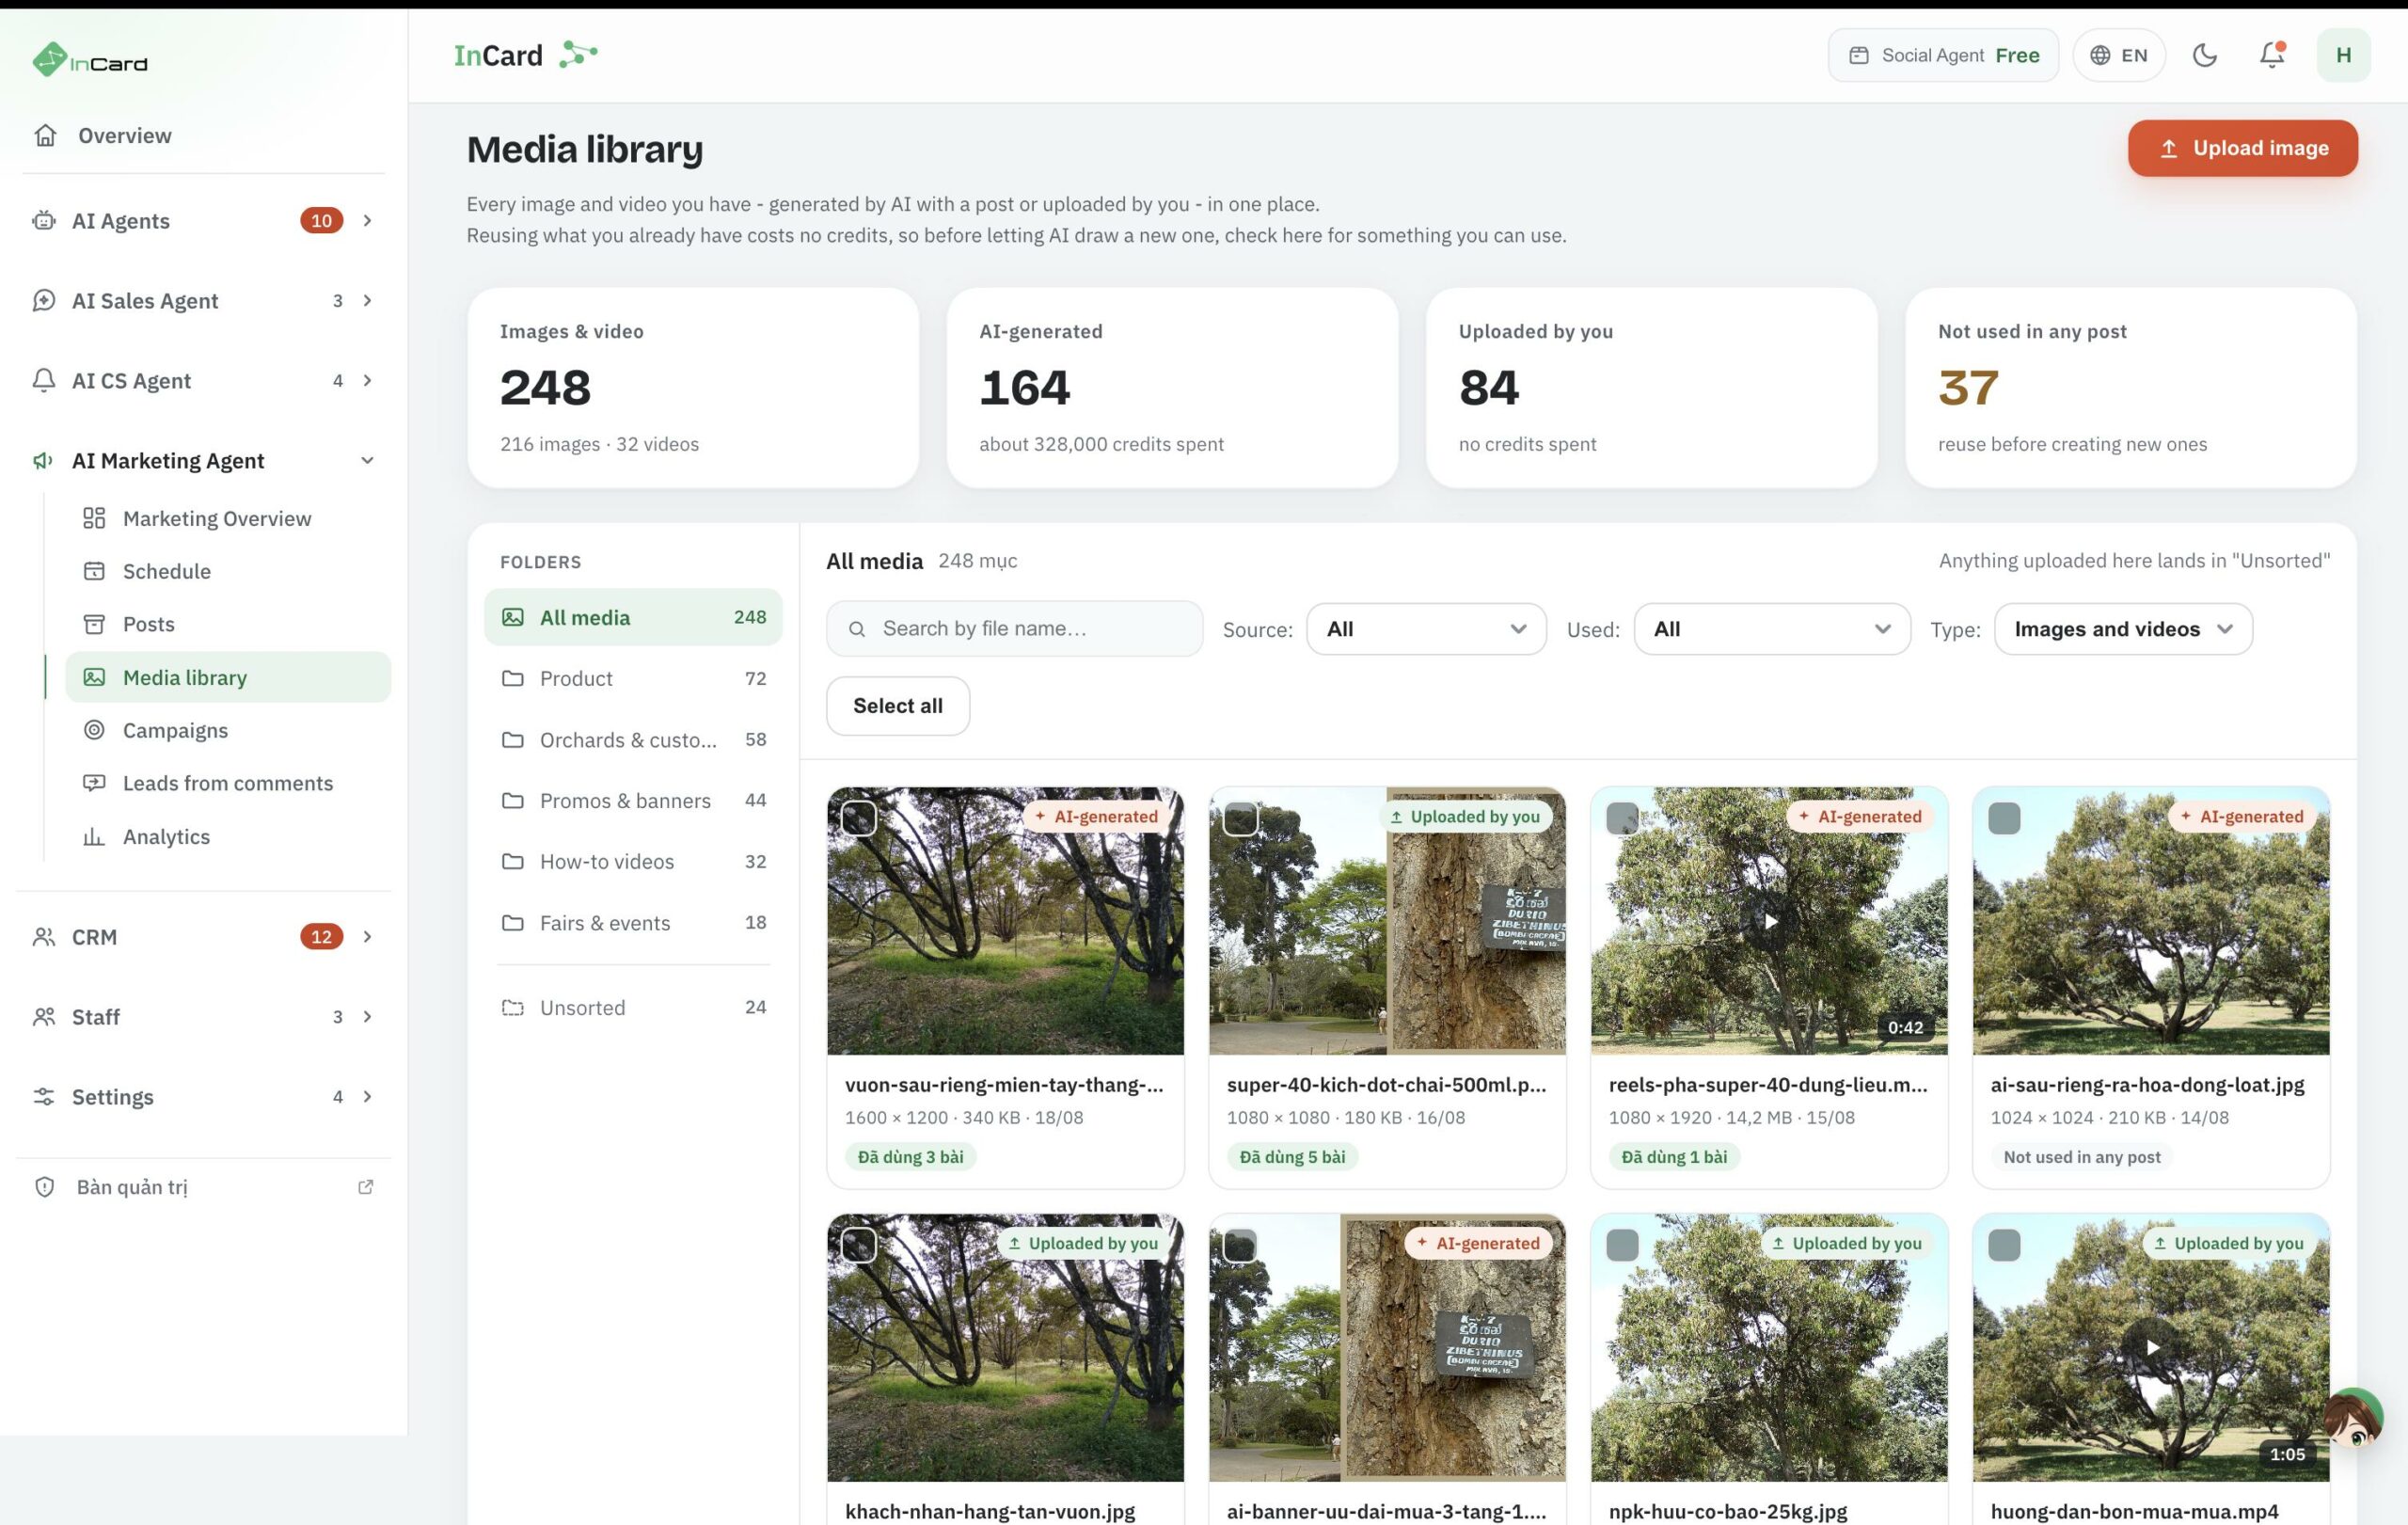Viewport: 2408px width, 1525px height.
Task: Collapse the AI Marketing Agent chevron
Action: click(x=367, y=460)
